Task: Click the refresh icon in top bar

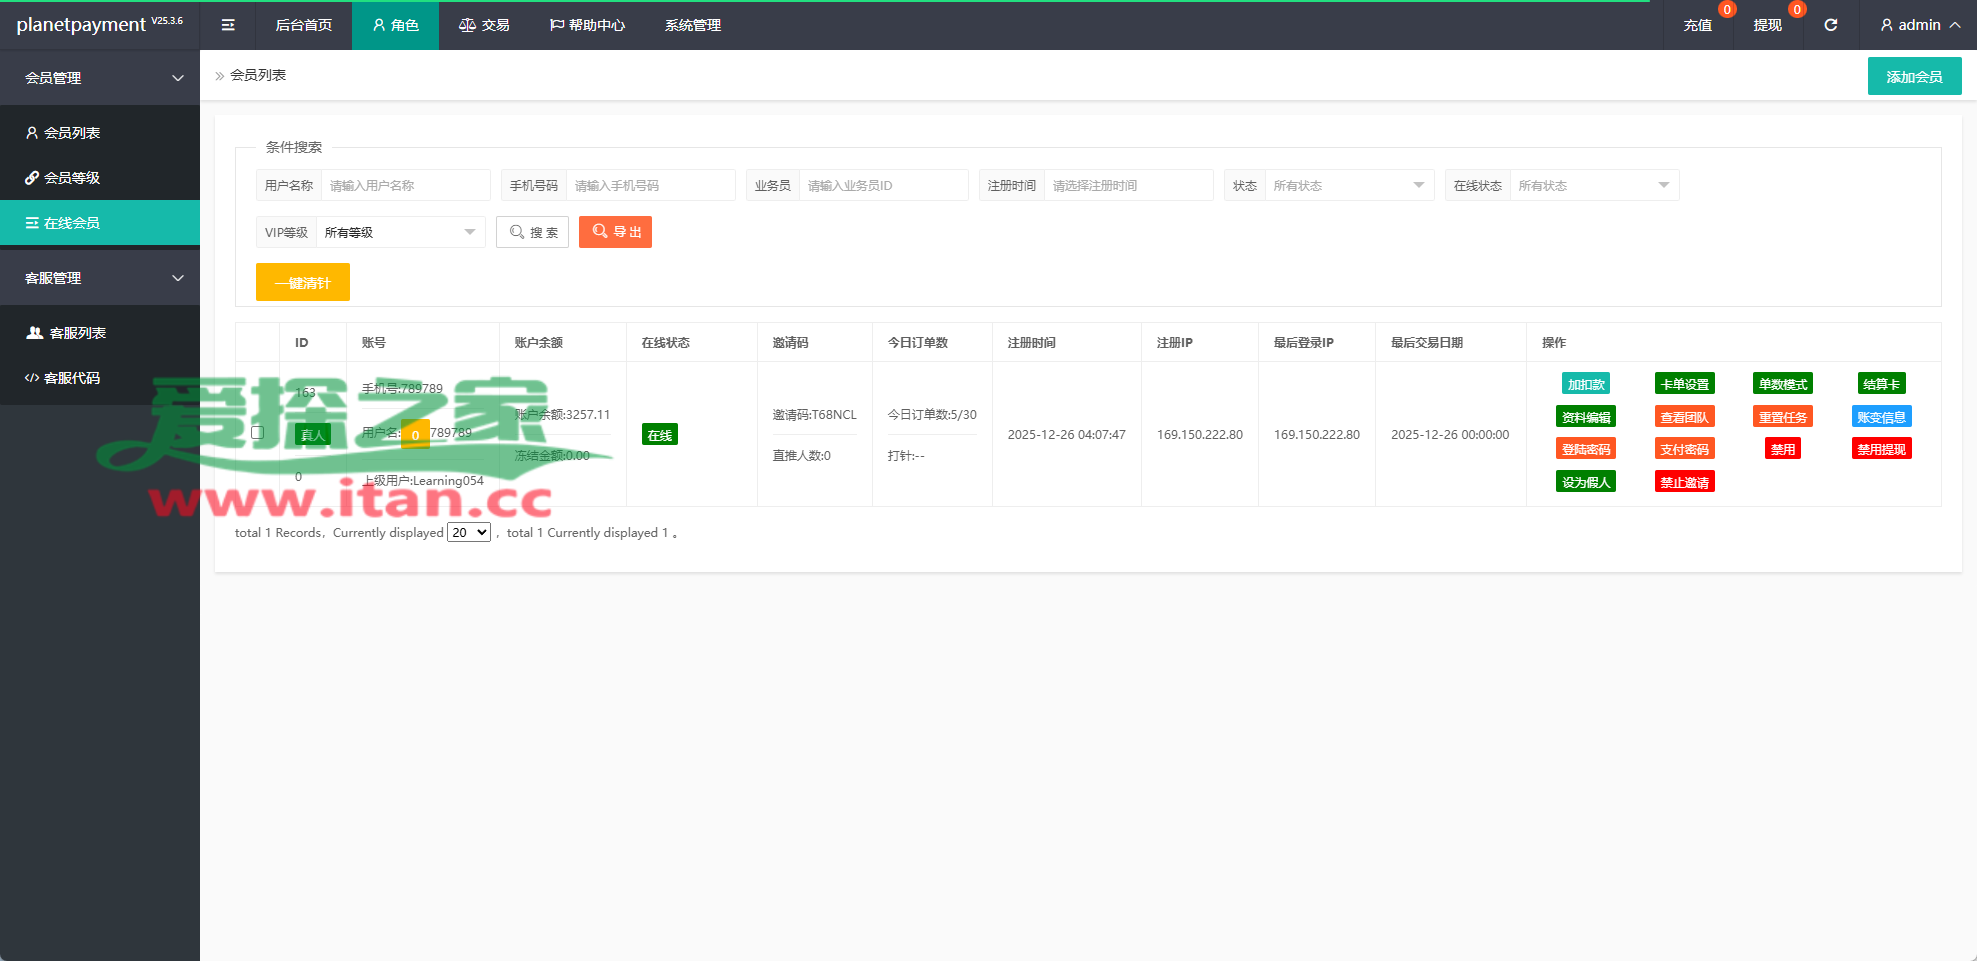Action: click(x=1830, y=25)
